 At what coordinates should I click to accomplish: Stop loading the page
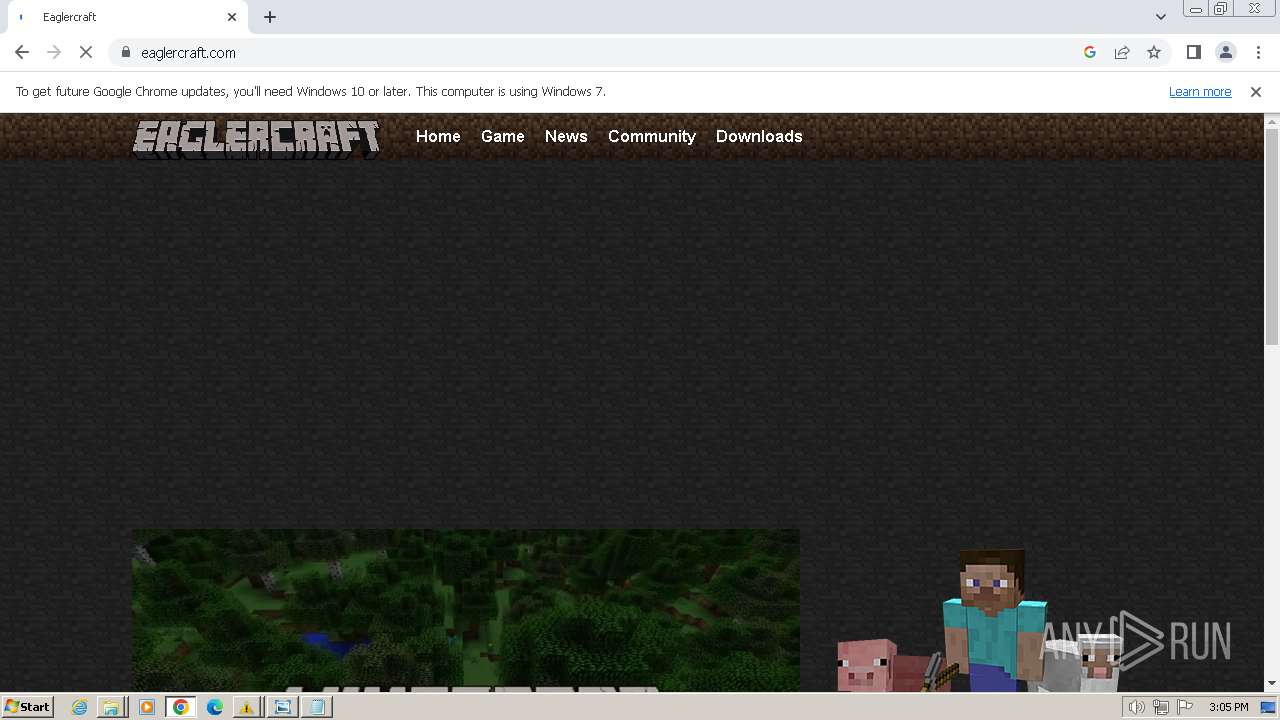point(86,52)
